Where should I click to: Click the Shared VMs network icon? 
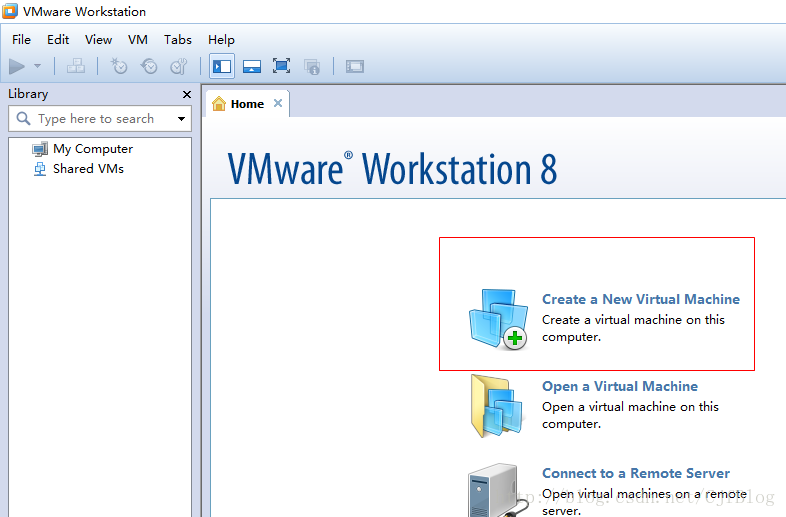40,169
